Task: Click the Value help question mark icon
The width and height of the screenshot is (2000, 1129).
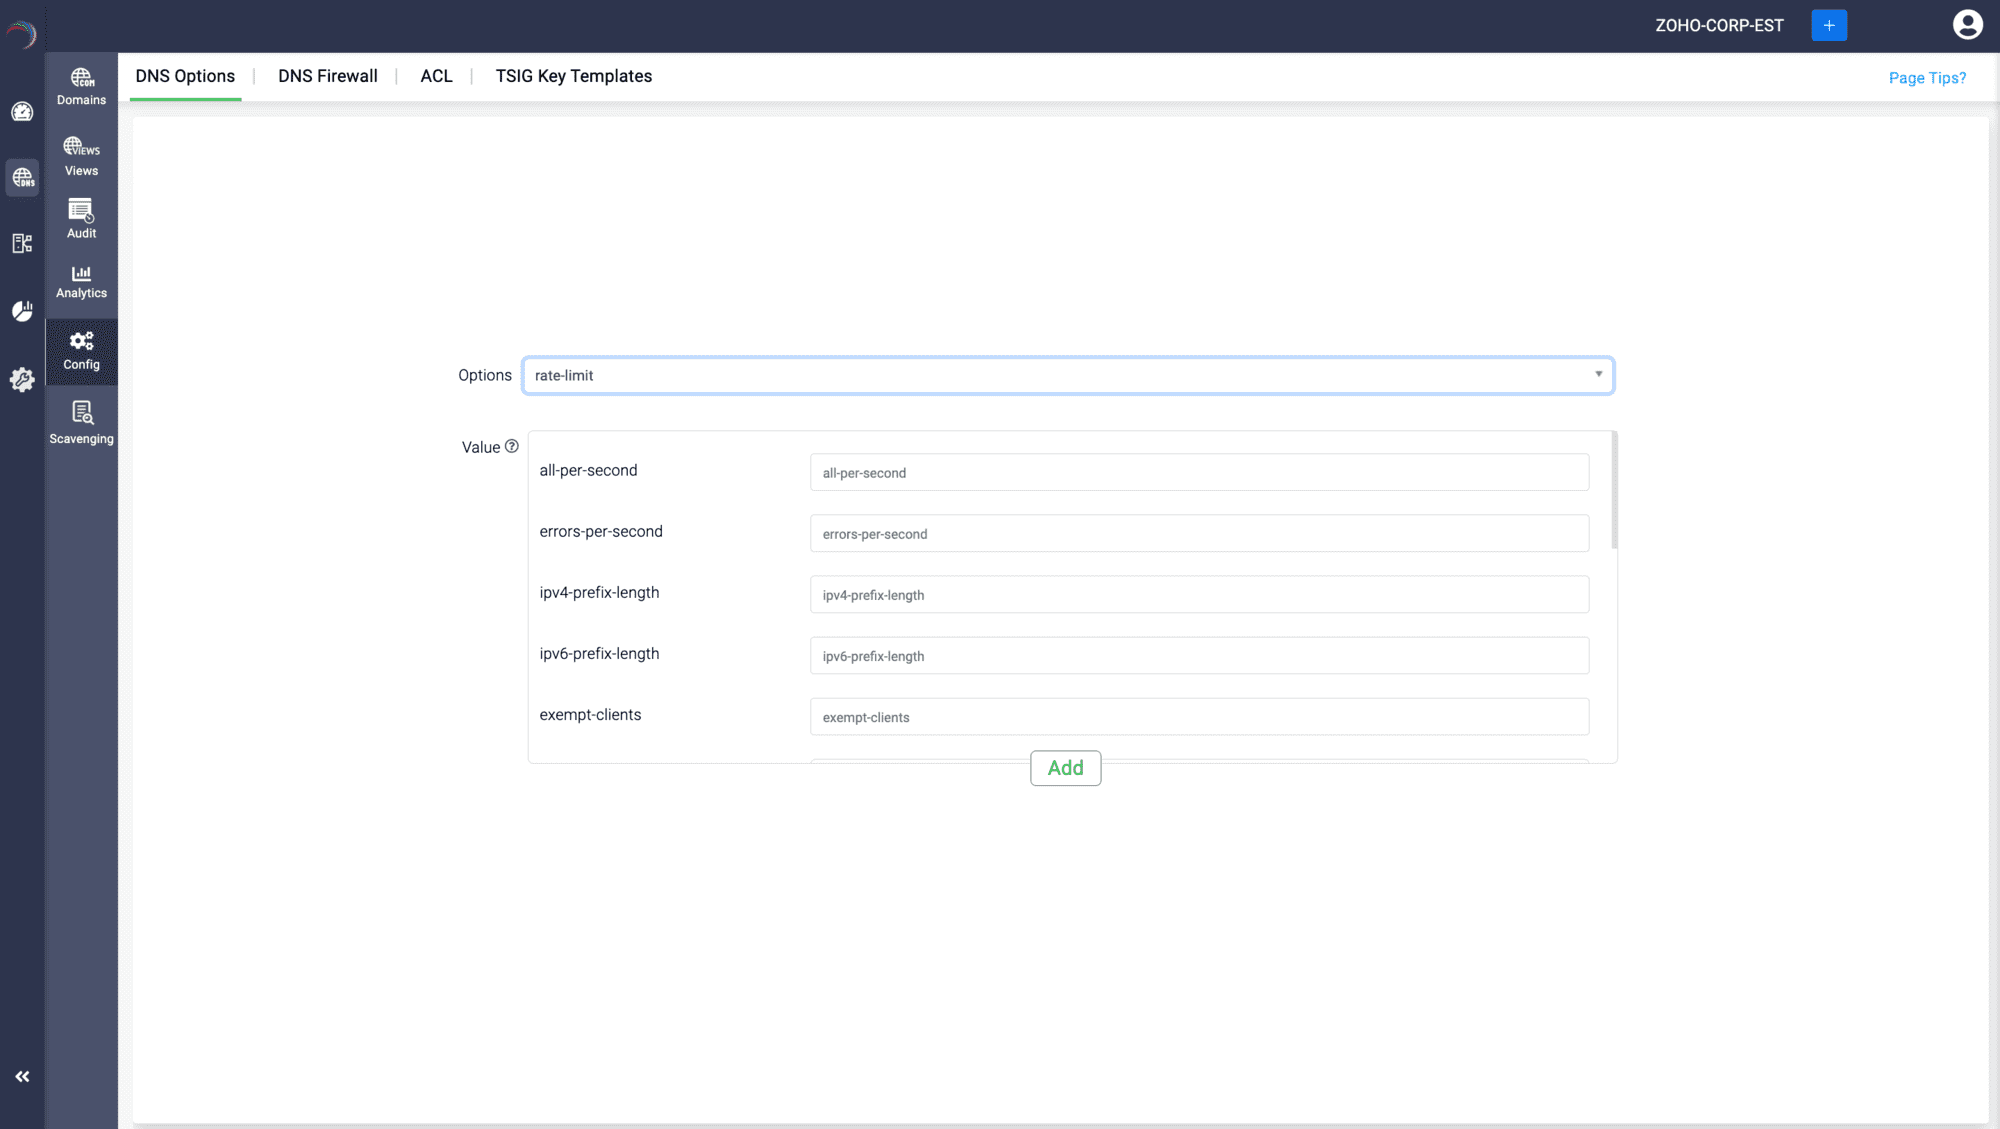Action: click(x=512, y=446)
